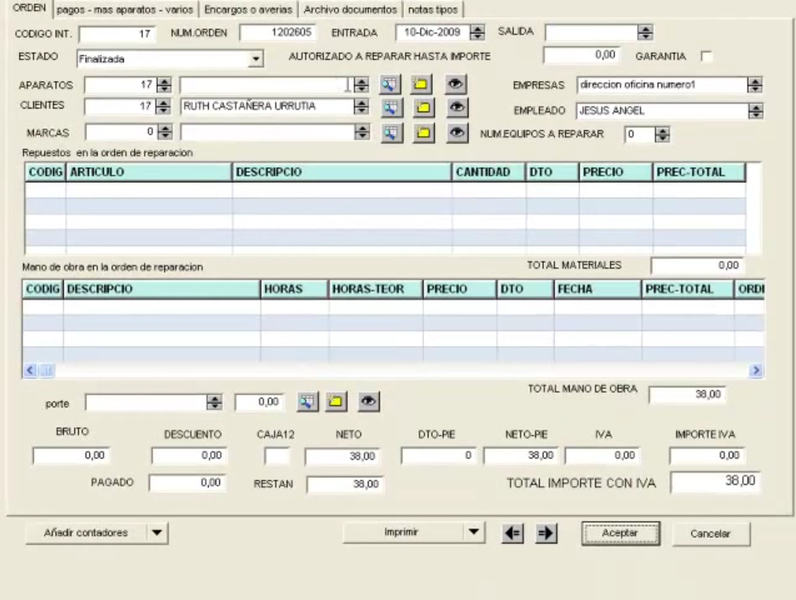Click the labor table horizontal scrollbar thumb
This screenshot has width=796, height=600.
(x=47, y=371)
